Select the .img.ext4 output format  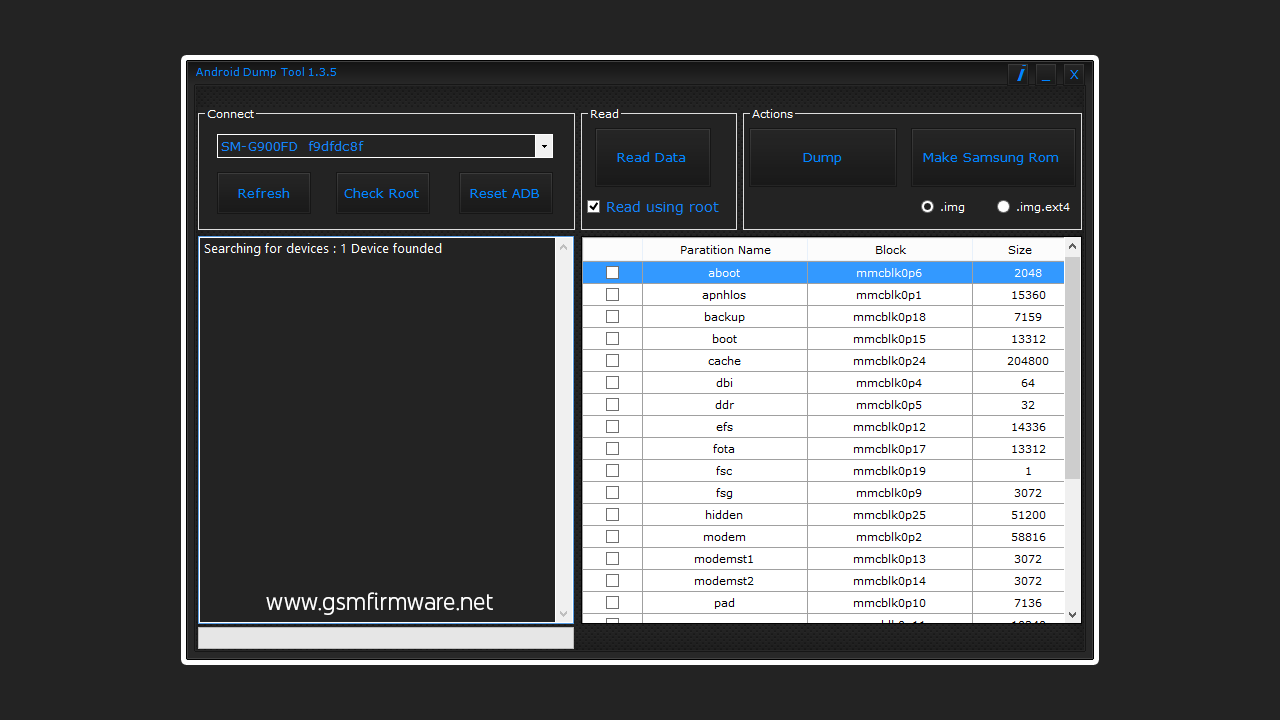1003,206
